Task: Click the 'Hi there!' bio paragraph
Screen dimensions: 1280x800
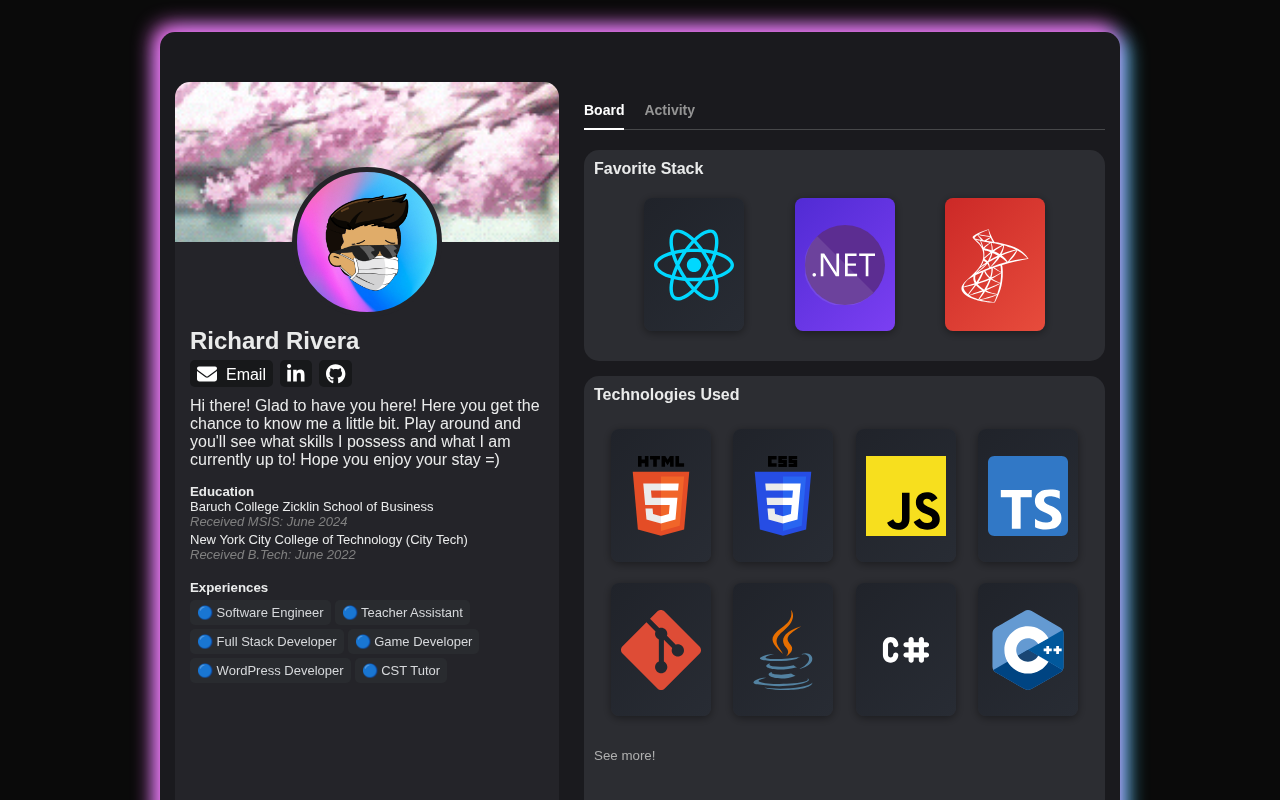Action: [x=367, y=433]
